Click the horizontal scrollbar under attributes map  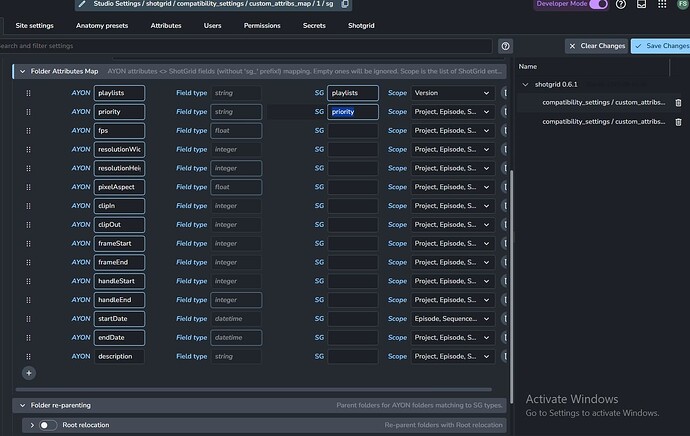pos(253,390)
